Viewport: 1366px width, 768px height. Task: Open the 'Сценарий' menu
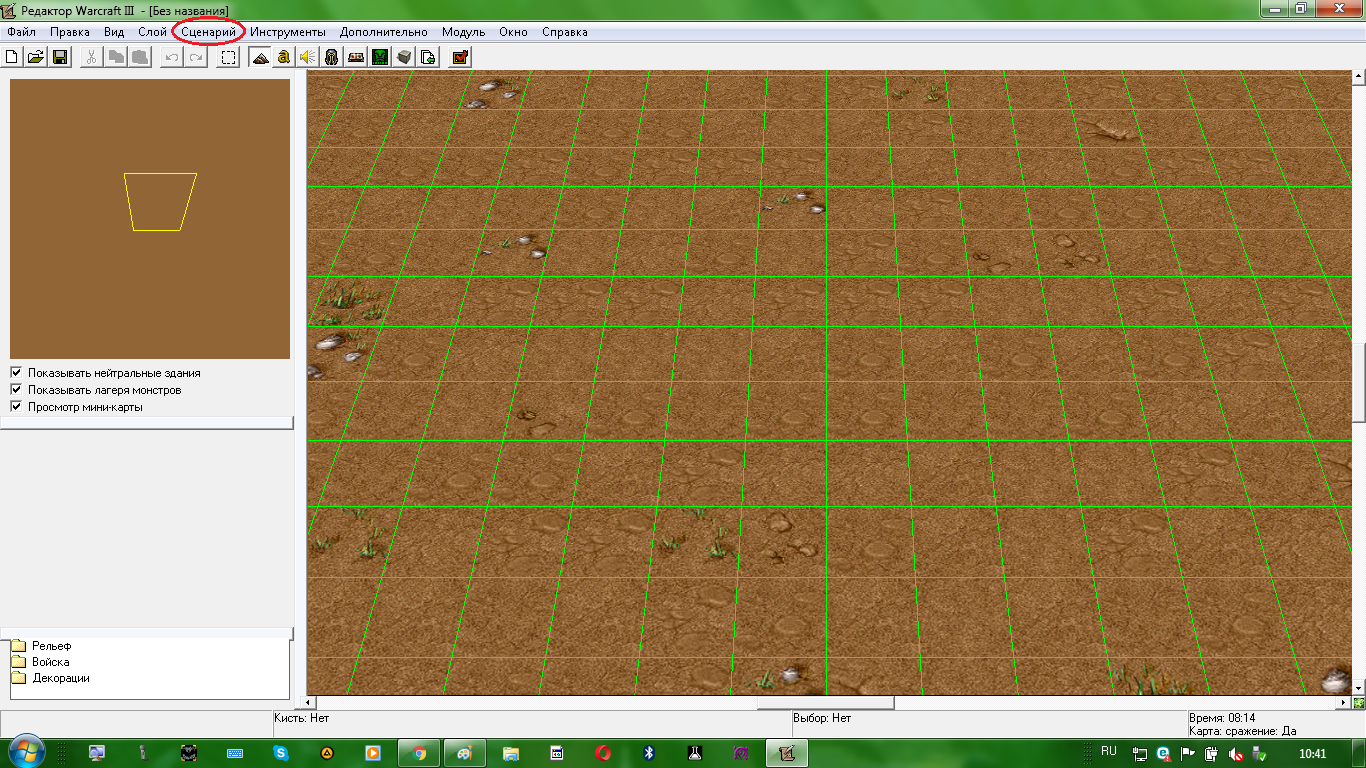pos(209,32)
